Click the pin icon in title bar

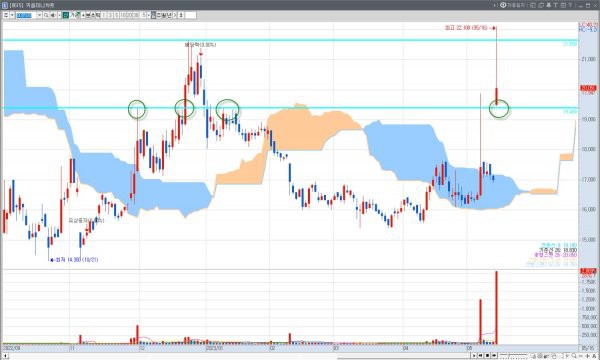548,5
